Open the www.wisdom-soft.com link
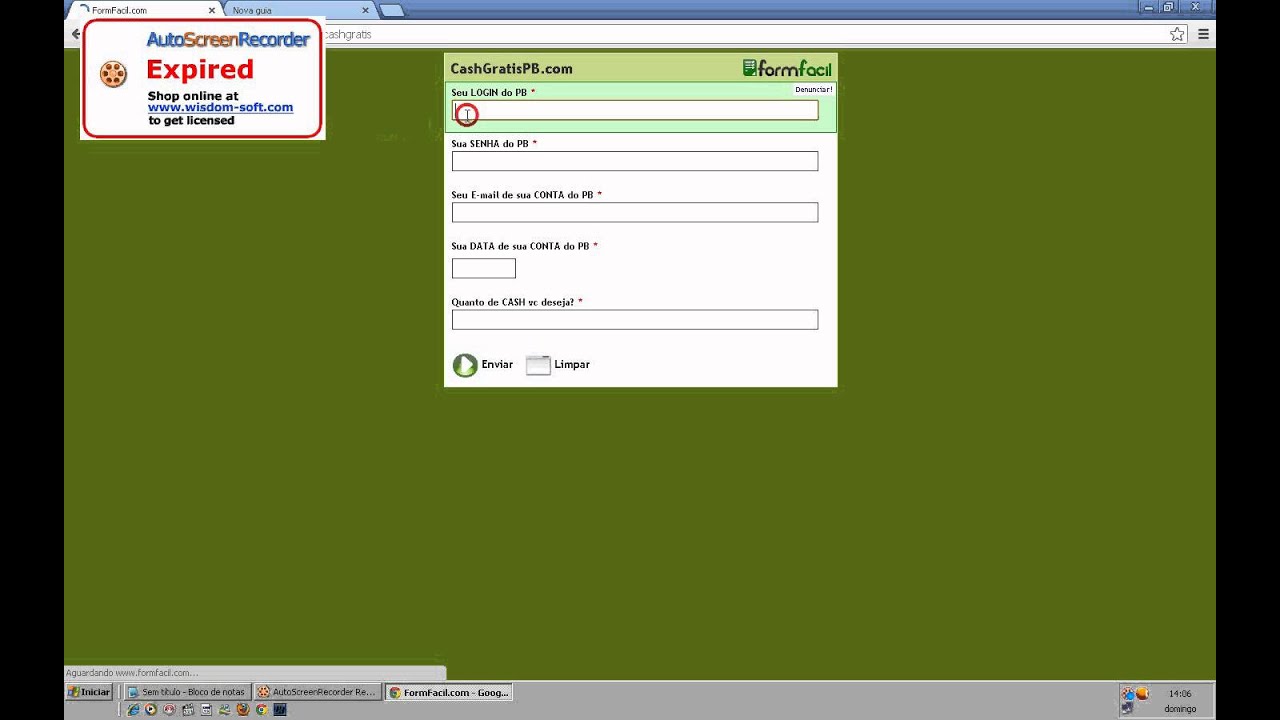 [x=220, y=107]
